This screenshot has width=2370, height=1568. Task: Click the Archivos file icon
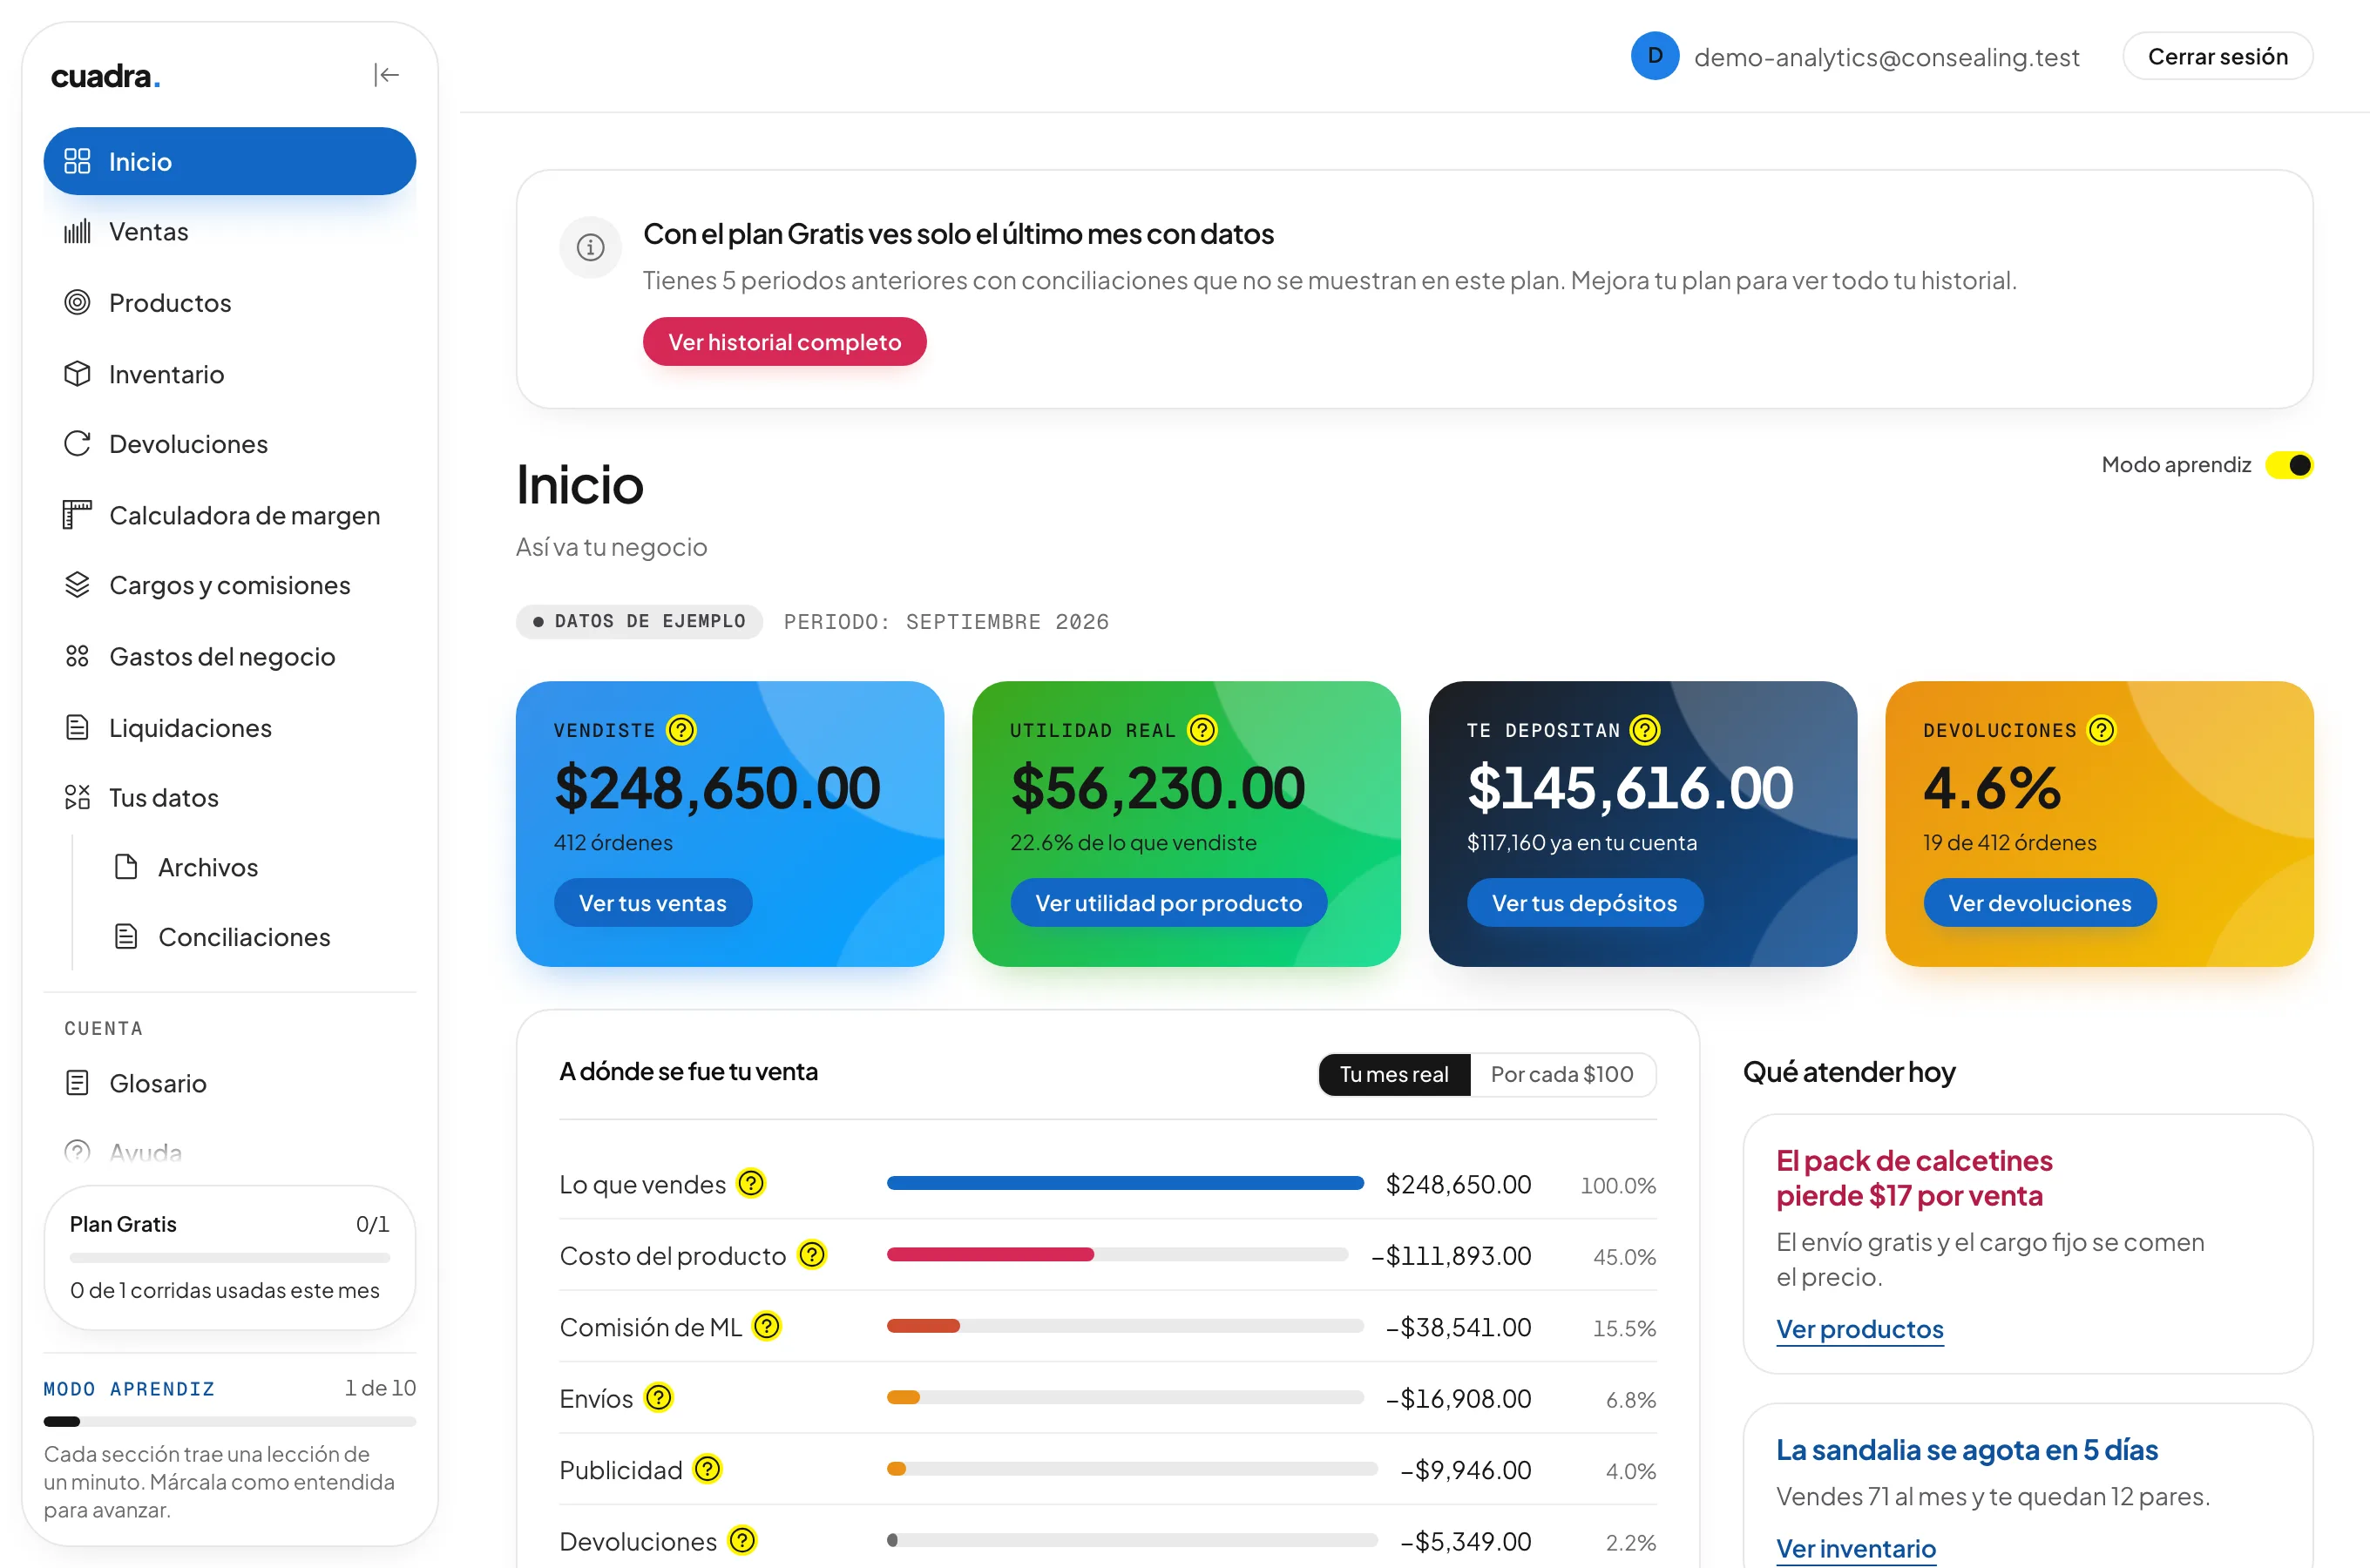[x=126, y=867]
